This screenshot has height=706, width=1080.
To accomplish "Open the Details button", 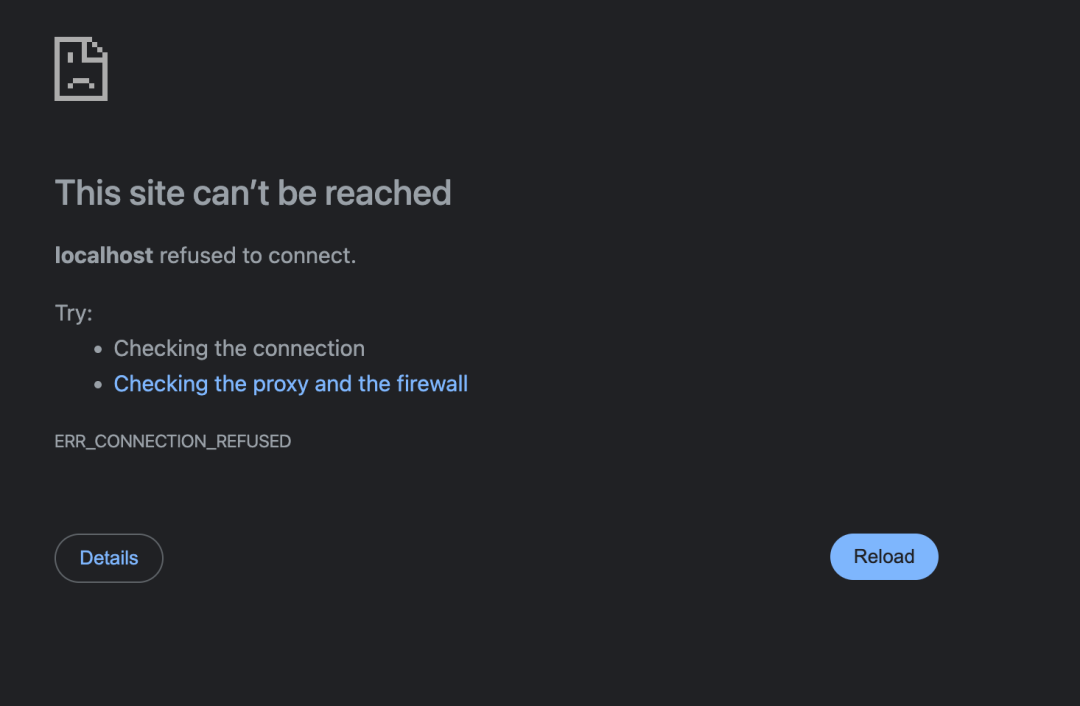I will 109,558.
